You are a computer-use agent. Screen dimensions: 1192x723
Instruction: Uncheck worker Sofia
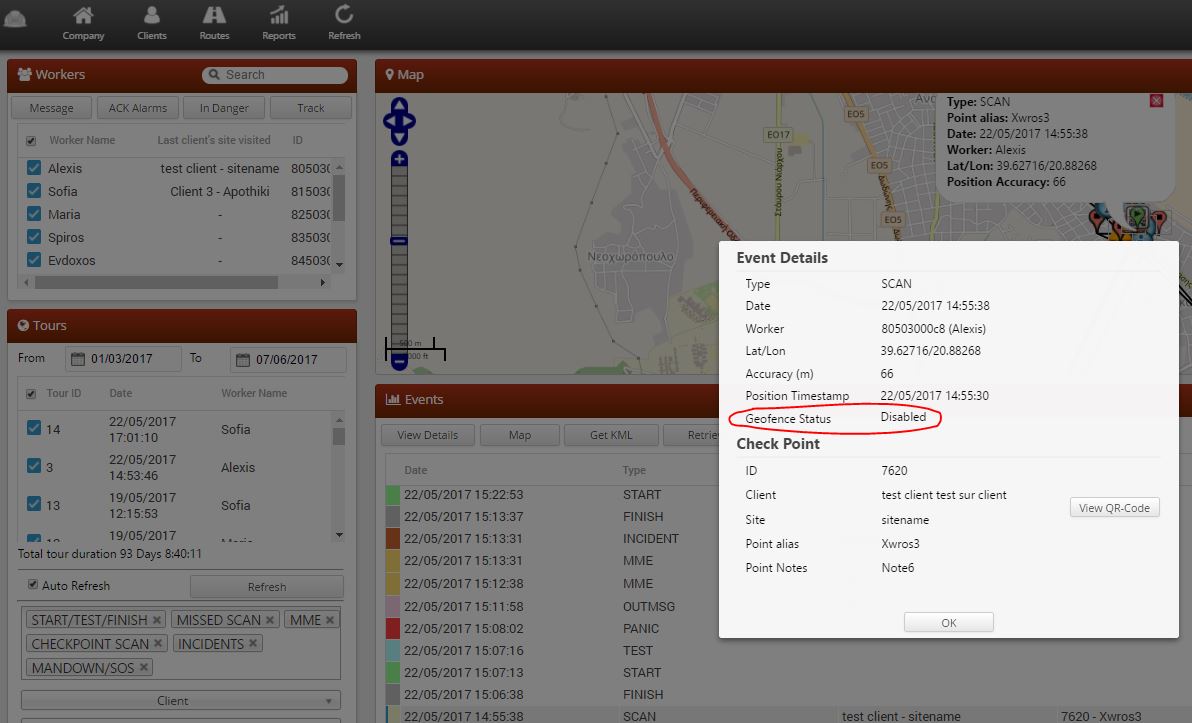33,191
